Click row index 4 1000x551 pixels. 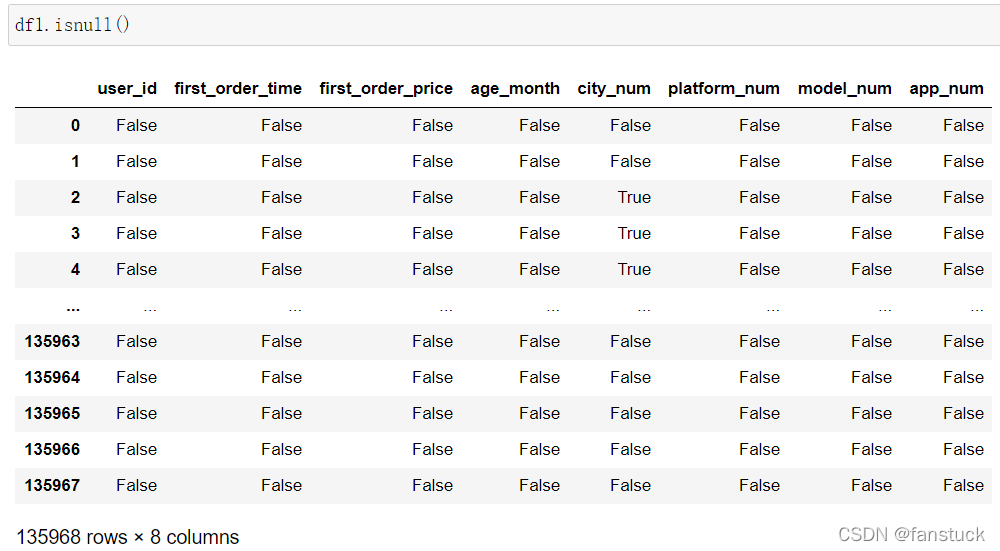coord(75,270)
